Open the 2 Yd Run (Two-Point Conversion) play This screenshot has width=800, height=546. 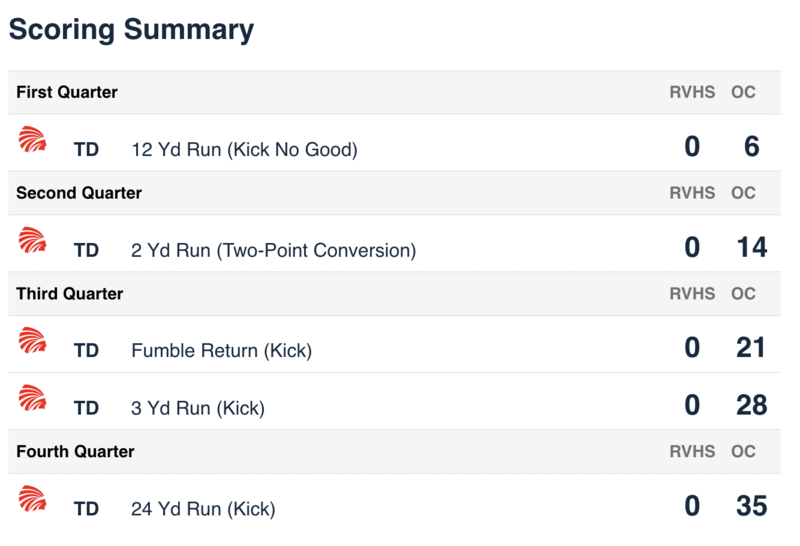point(273,250)
